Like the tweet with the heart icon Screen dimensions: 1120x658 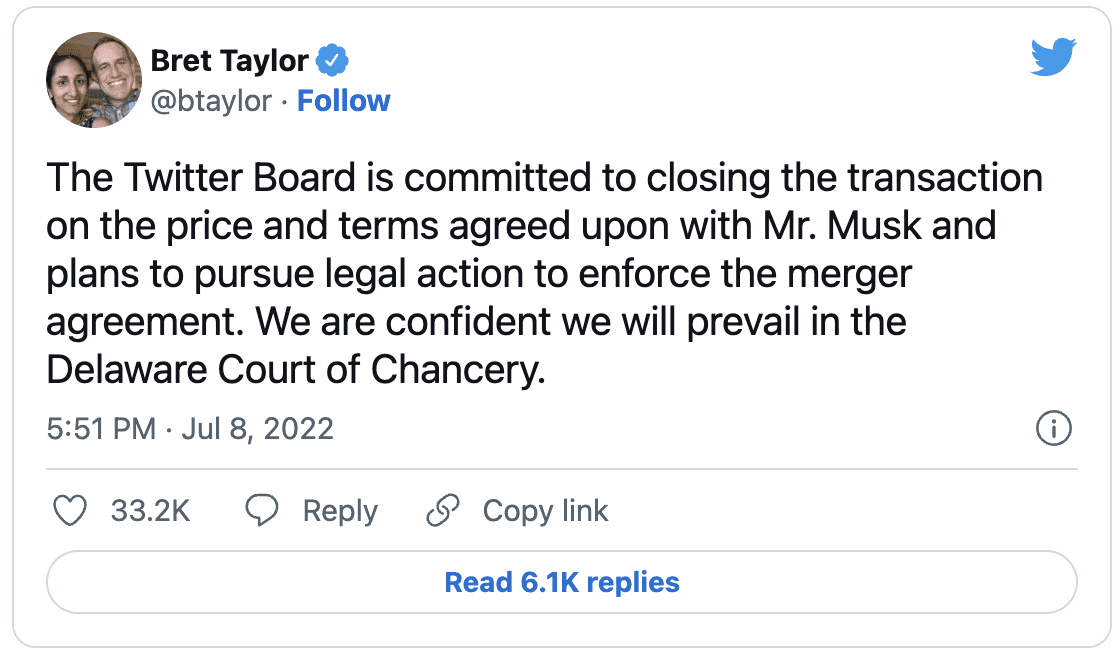(70, 511)
